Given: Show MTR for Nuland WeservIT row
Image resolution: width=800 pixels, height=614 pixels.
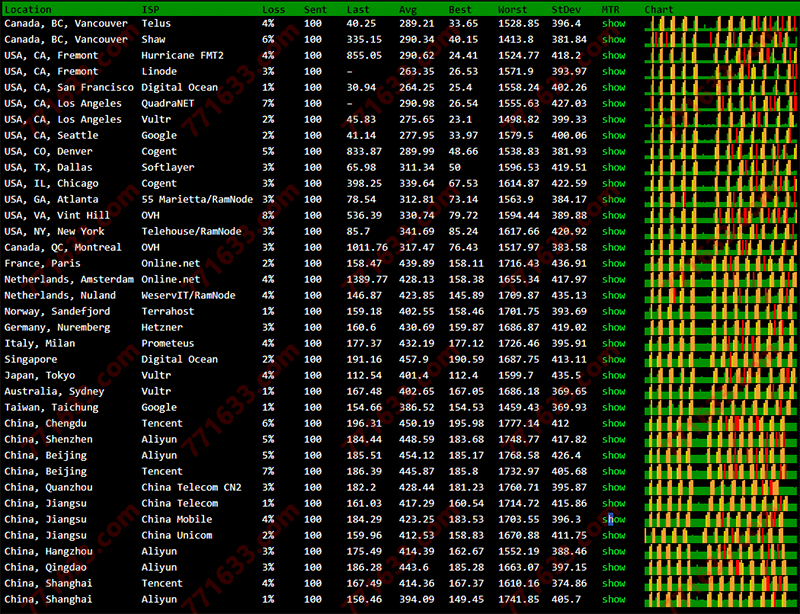Looking at the screenshot, I should (x=613, y=295).
